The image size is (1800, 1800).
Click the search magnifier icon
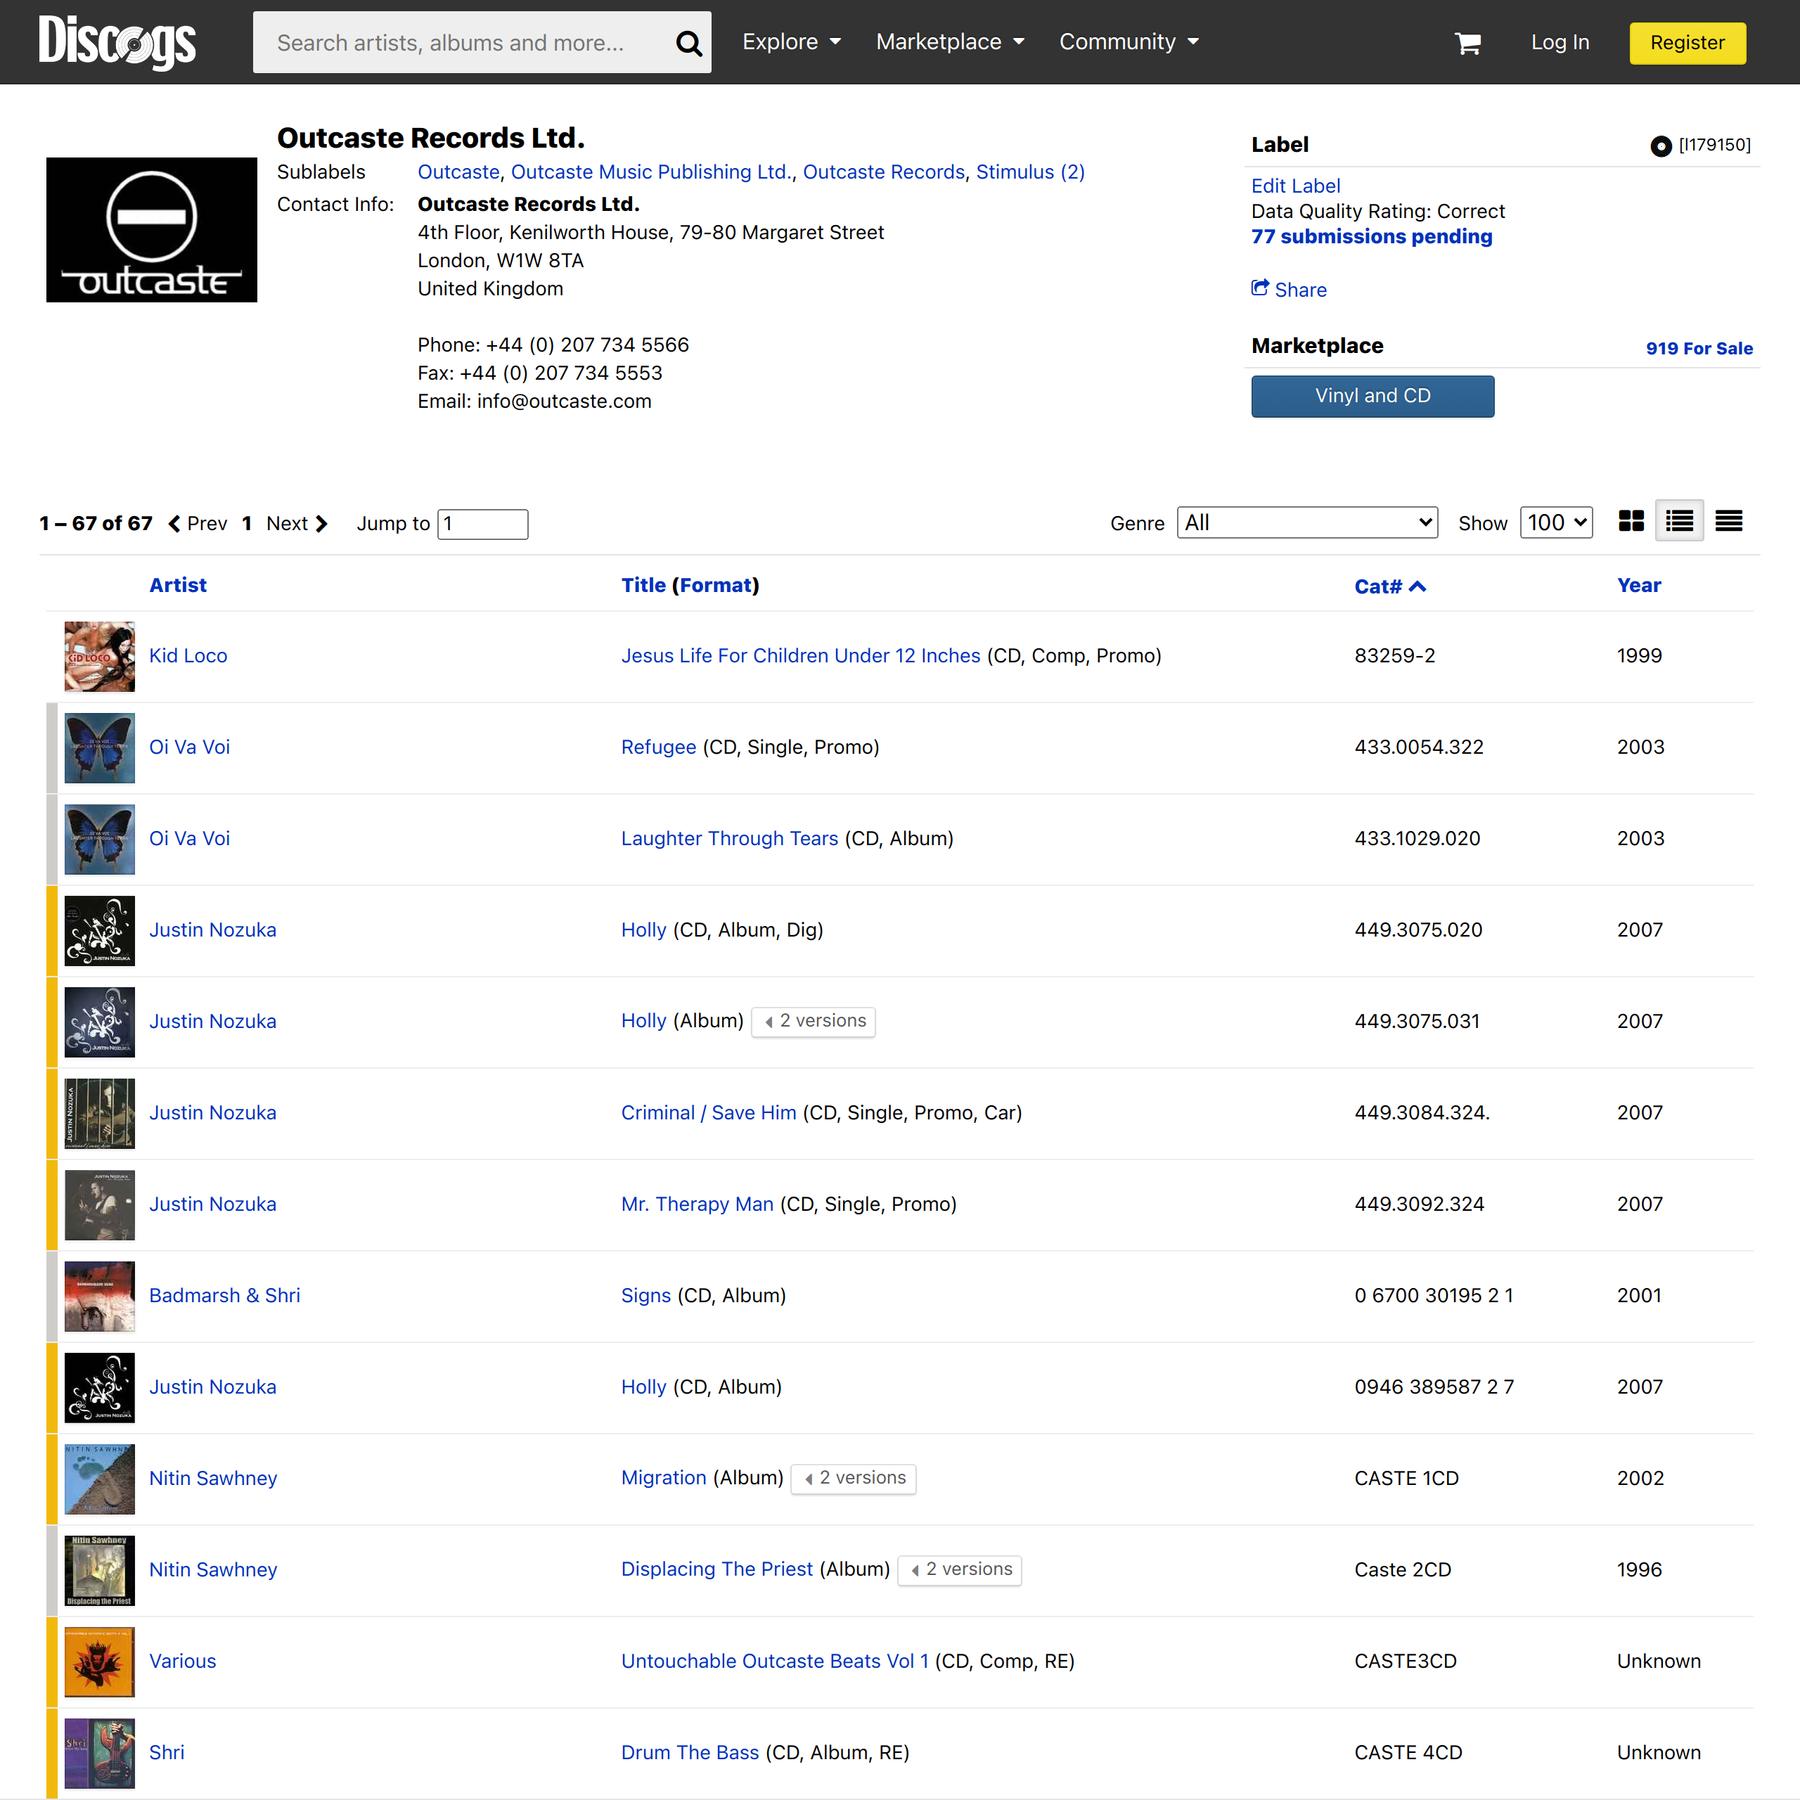688,43
